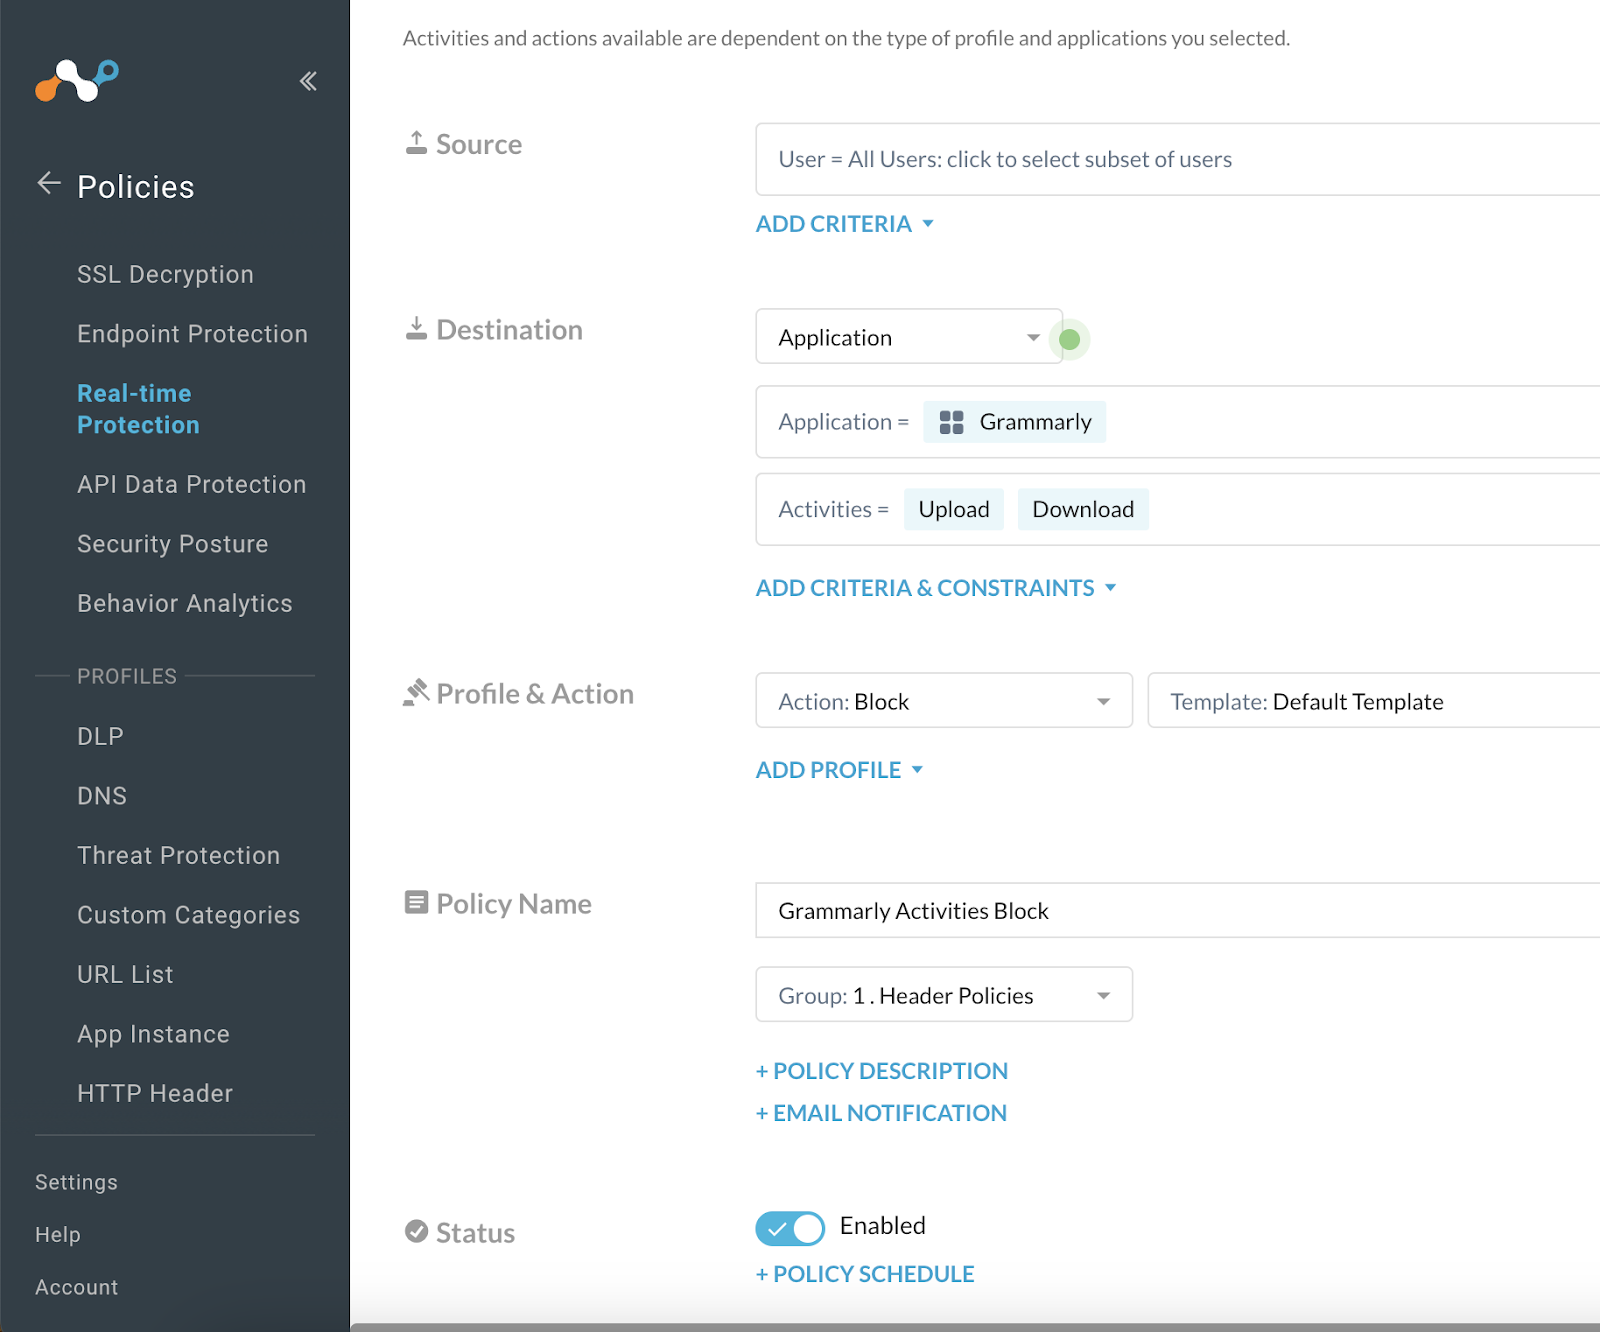Open Threat Protection profiles
This screenshot has width=1600, height=1332.
click(x=179, y=855)
